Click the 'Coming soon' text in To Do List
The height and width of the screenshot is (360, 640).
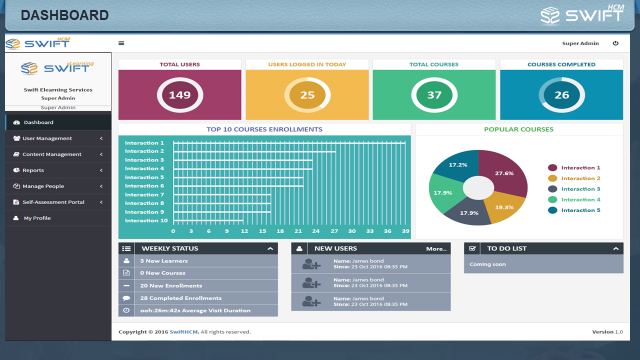487,264
